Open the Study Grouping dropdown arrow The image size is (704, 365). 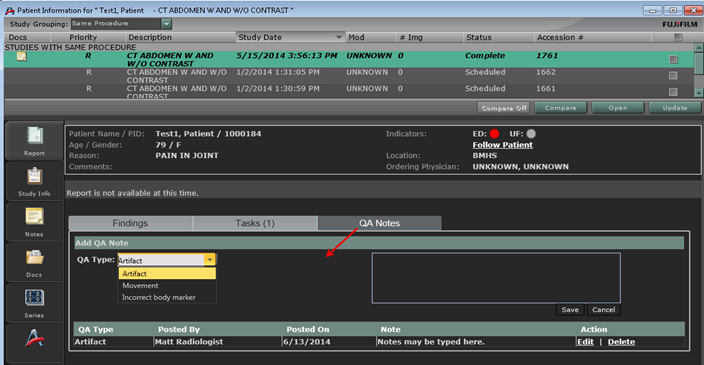[x=166, y=24]
